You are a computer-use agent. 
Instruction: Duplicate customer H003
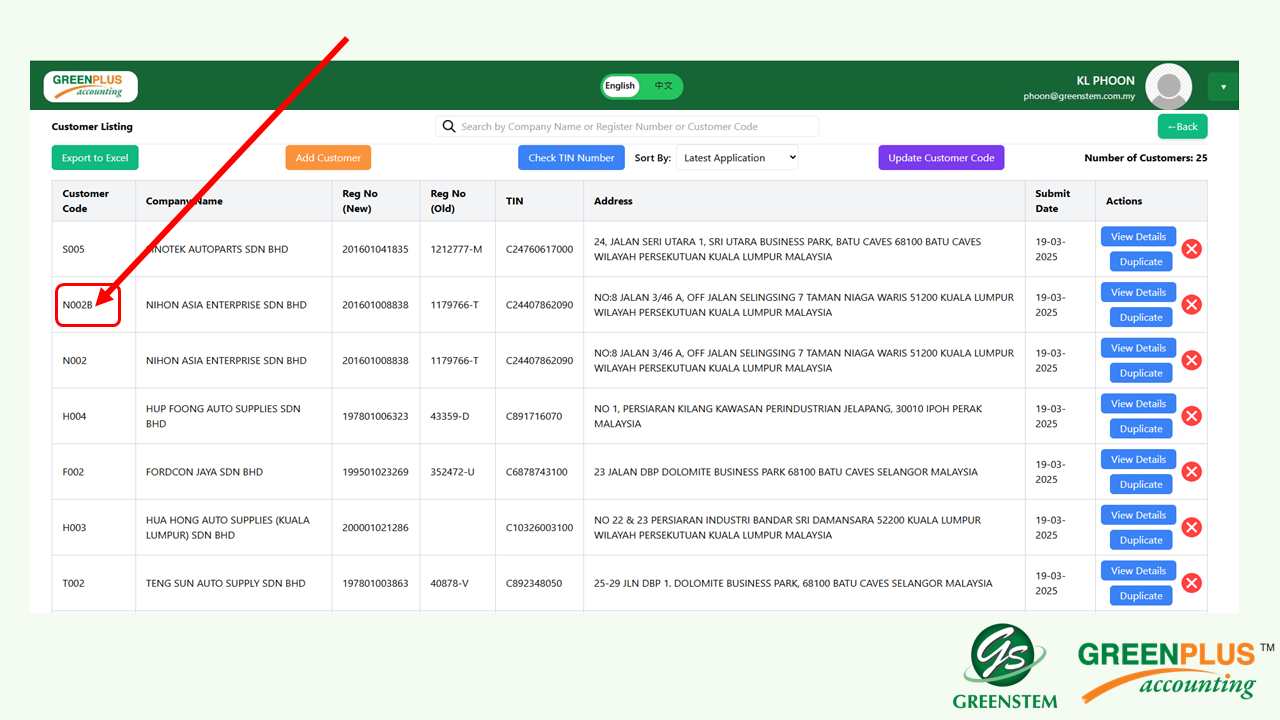pyautogui.click(x=1141, y=540)
